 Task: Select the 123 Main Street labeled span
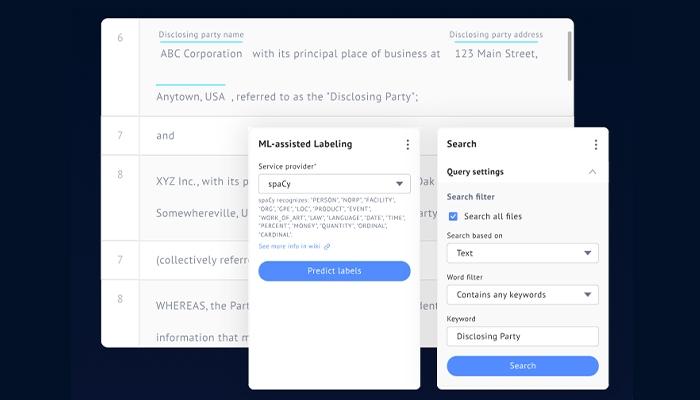pyautogui.click(x=496, y=54)
